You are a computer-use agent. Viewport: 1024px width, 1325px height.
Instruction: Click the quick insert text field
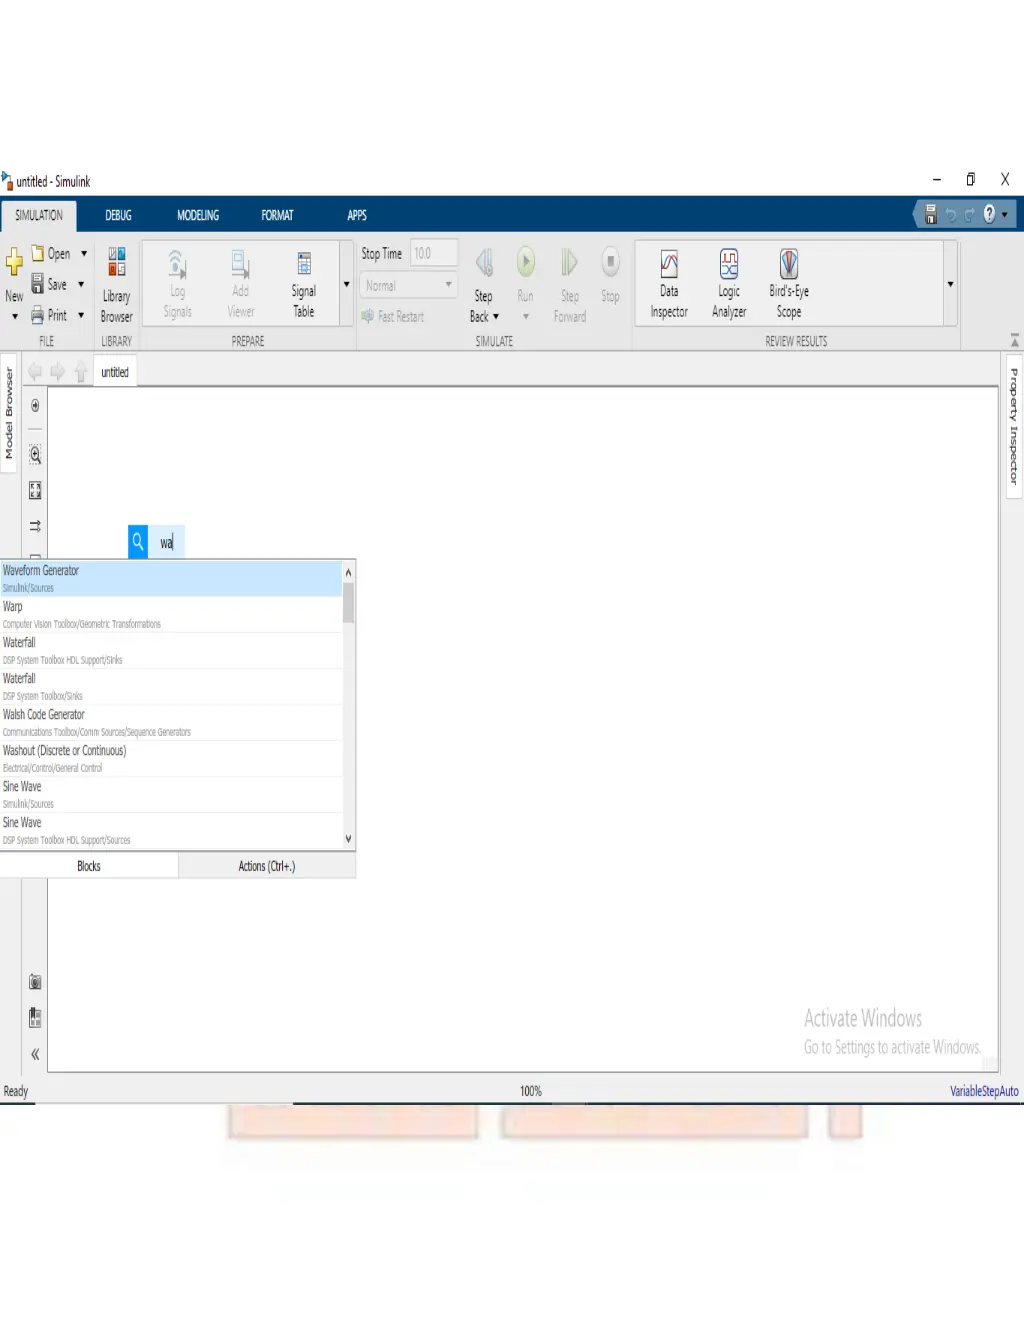(x=167, y=542)
